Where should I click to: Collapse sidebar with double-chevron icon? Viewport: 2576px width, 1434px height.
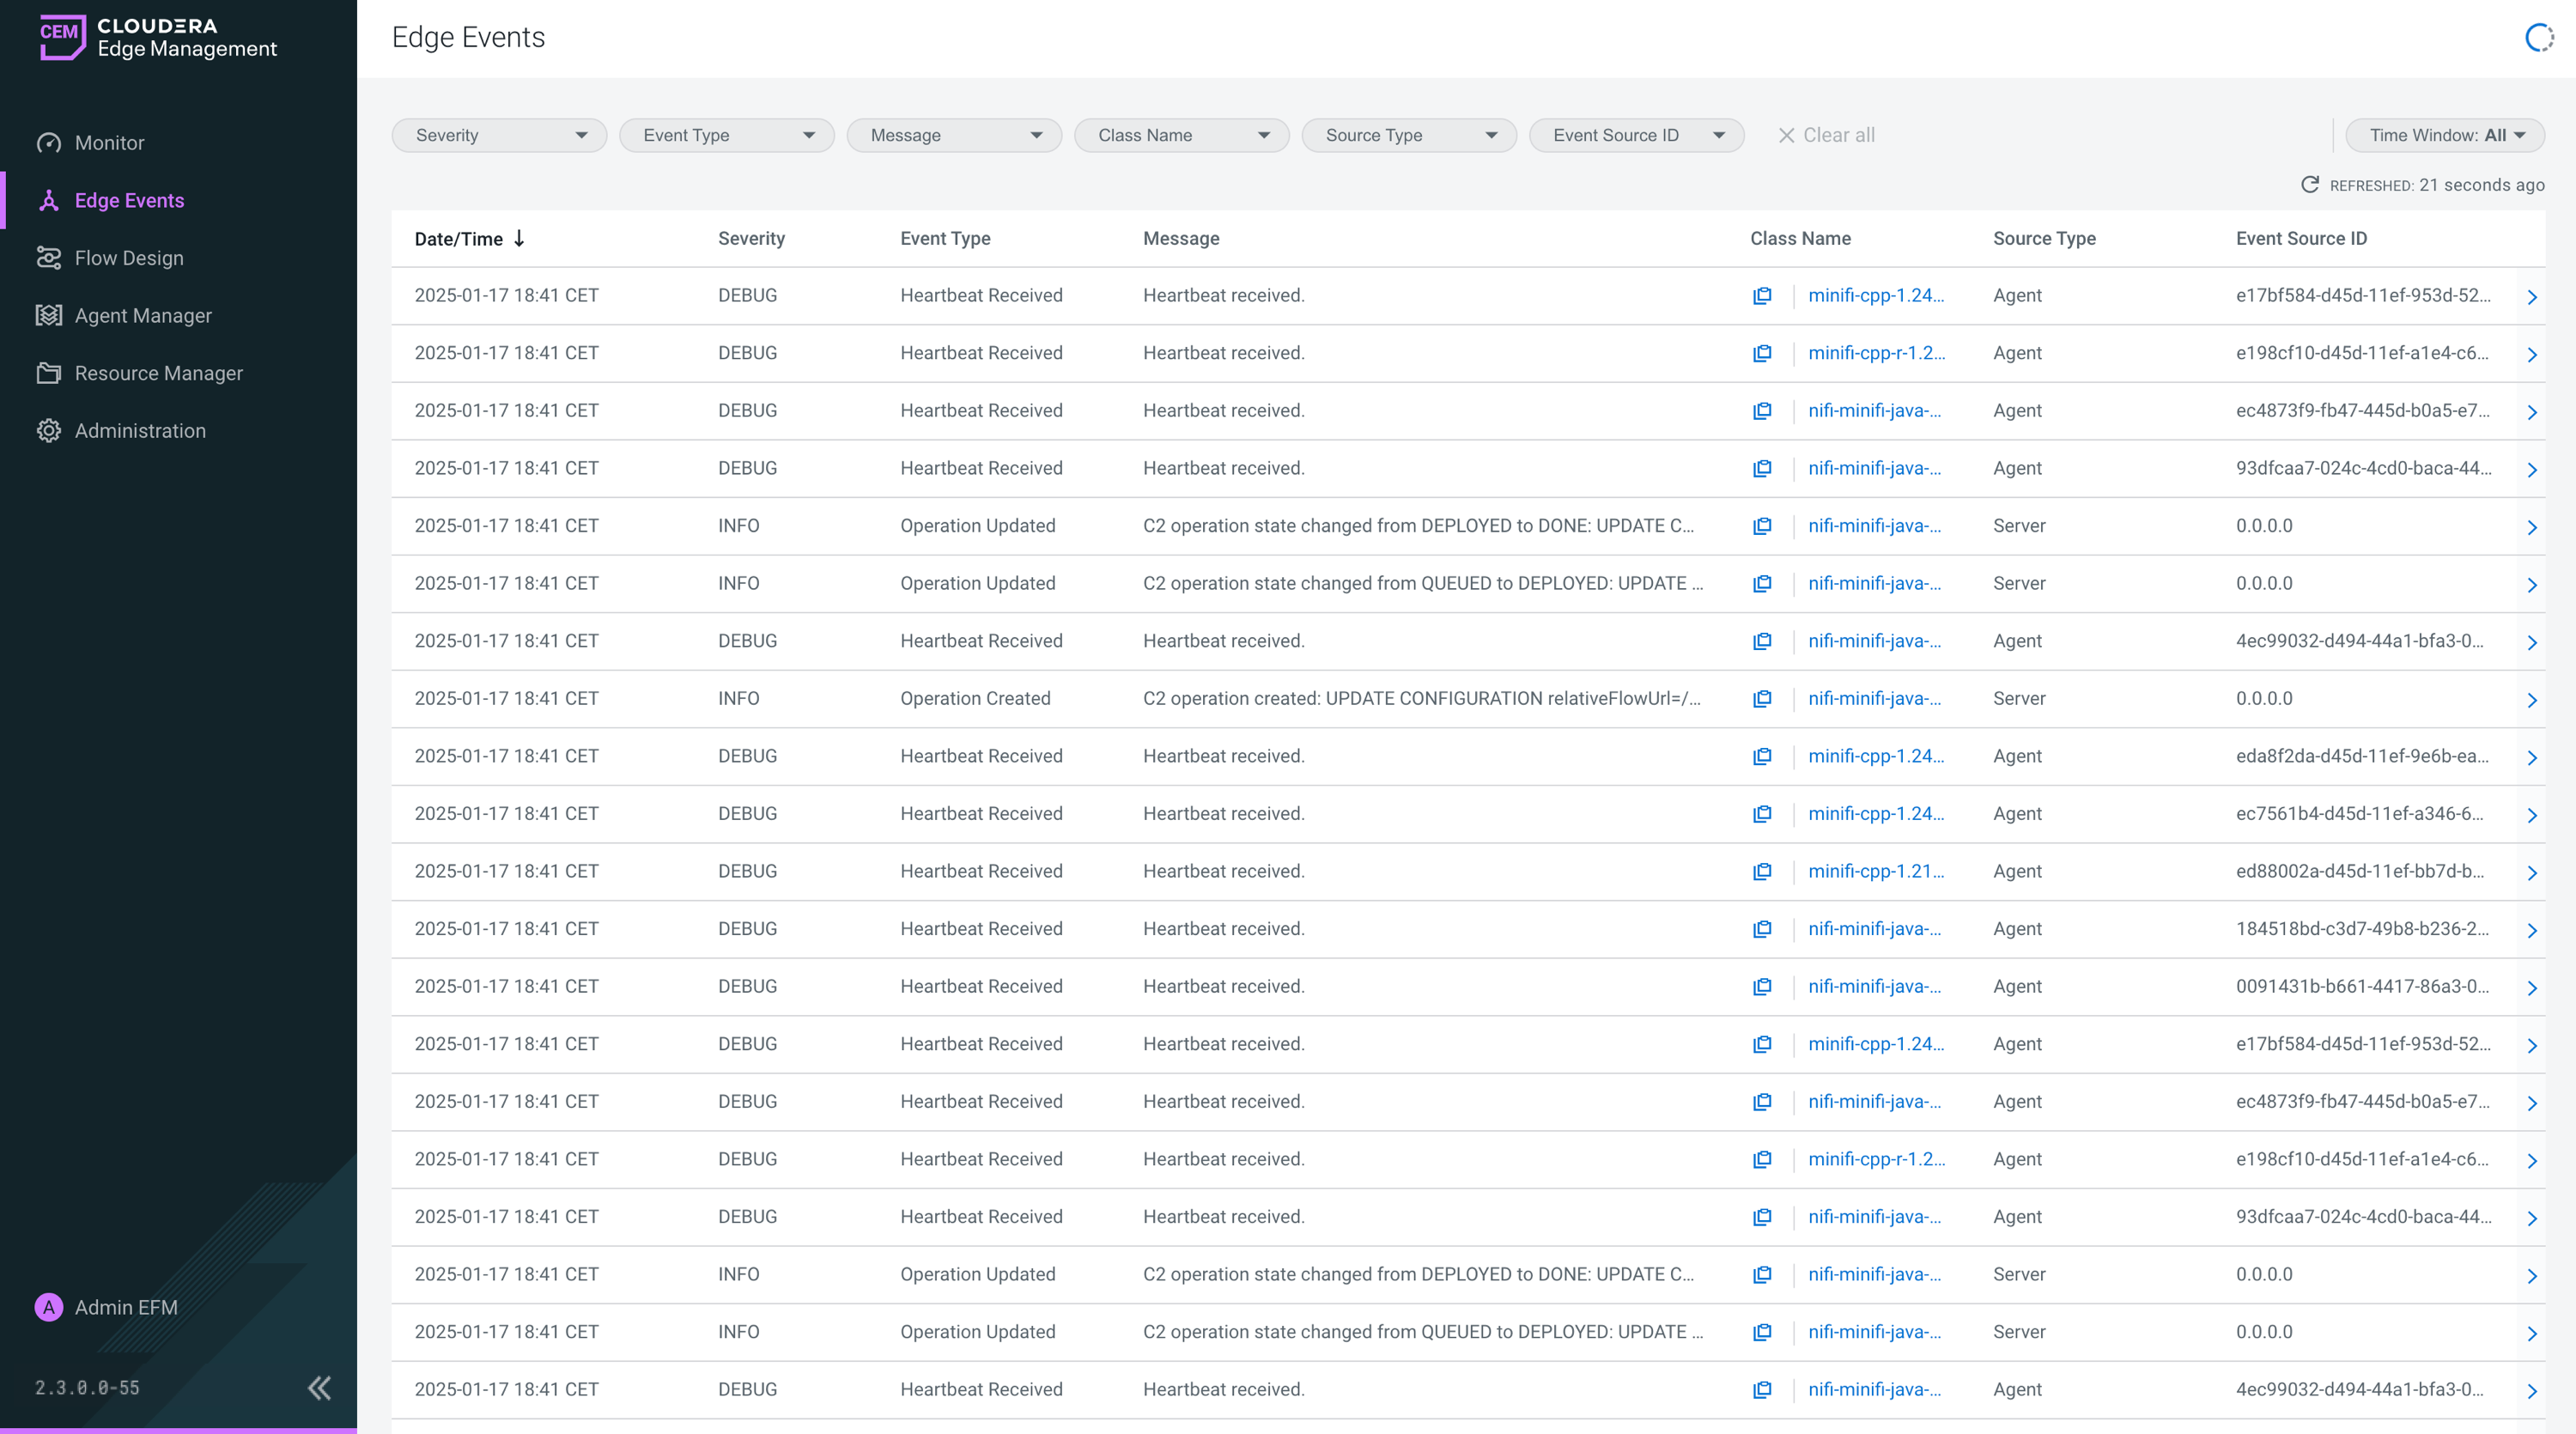pyautogui.click(x=319, y=1387)
